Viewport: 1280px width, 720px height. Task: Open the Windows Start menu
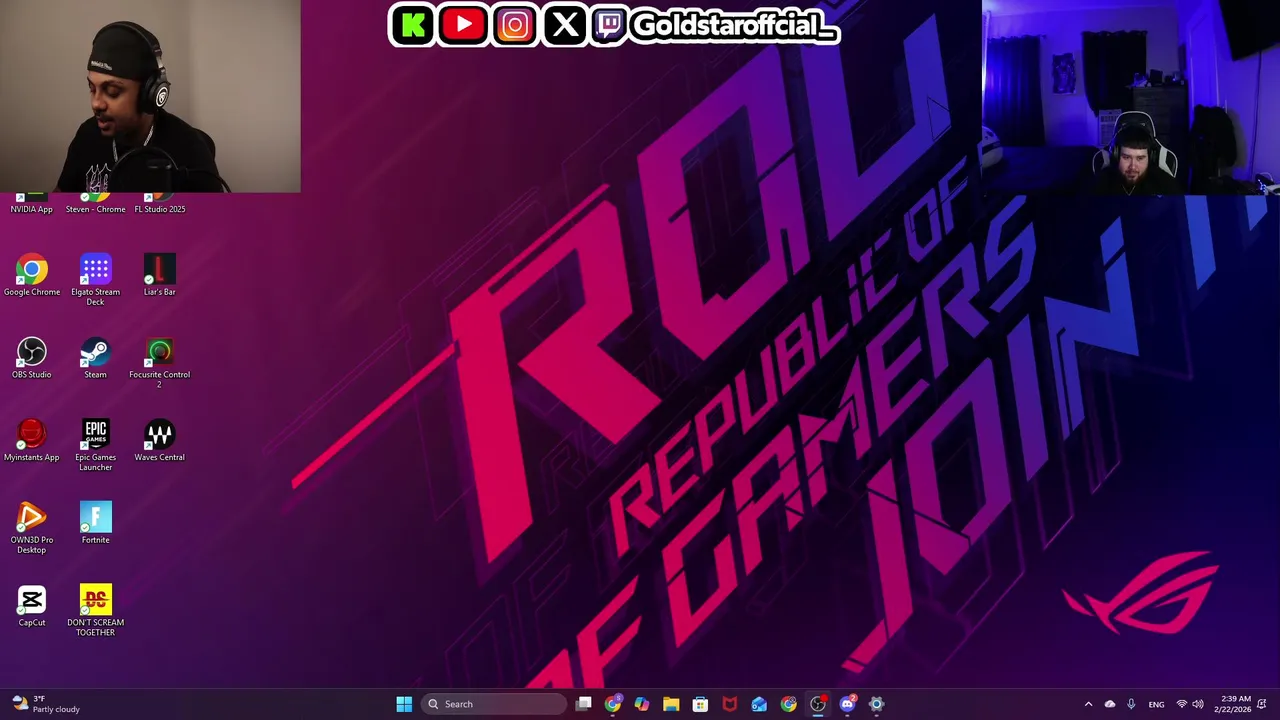404,704
